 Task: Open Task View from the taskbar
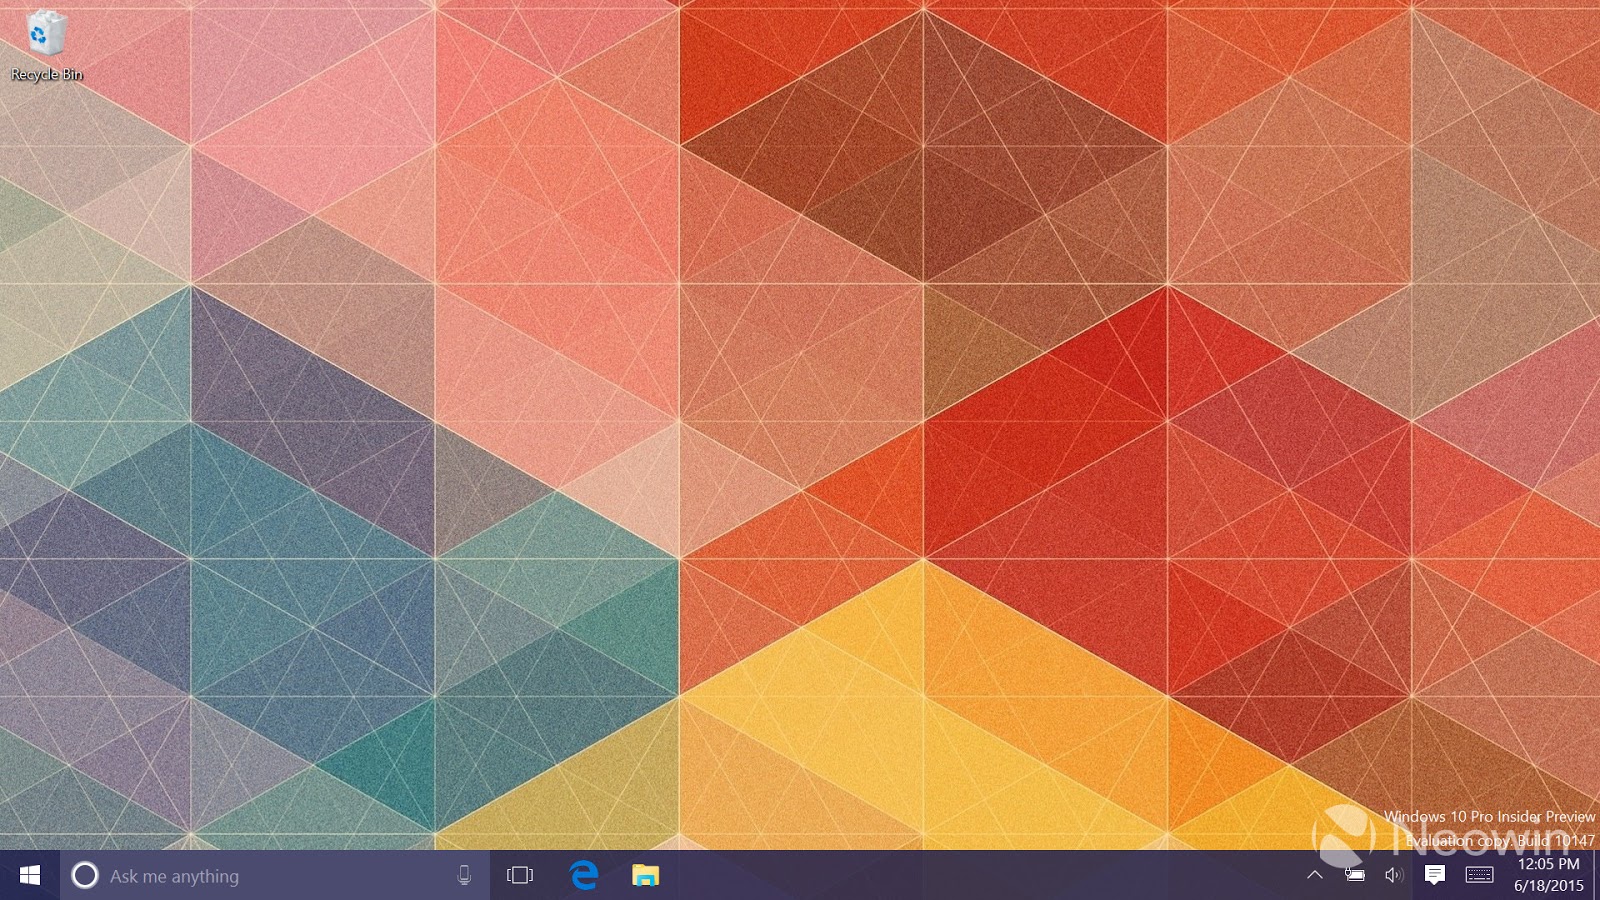tap(520, 876)
